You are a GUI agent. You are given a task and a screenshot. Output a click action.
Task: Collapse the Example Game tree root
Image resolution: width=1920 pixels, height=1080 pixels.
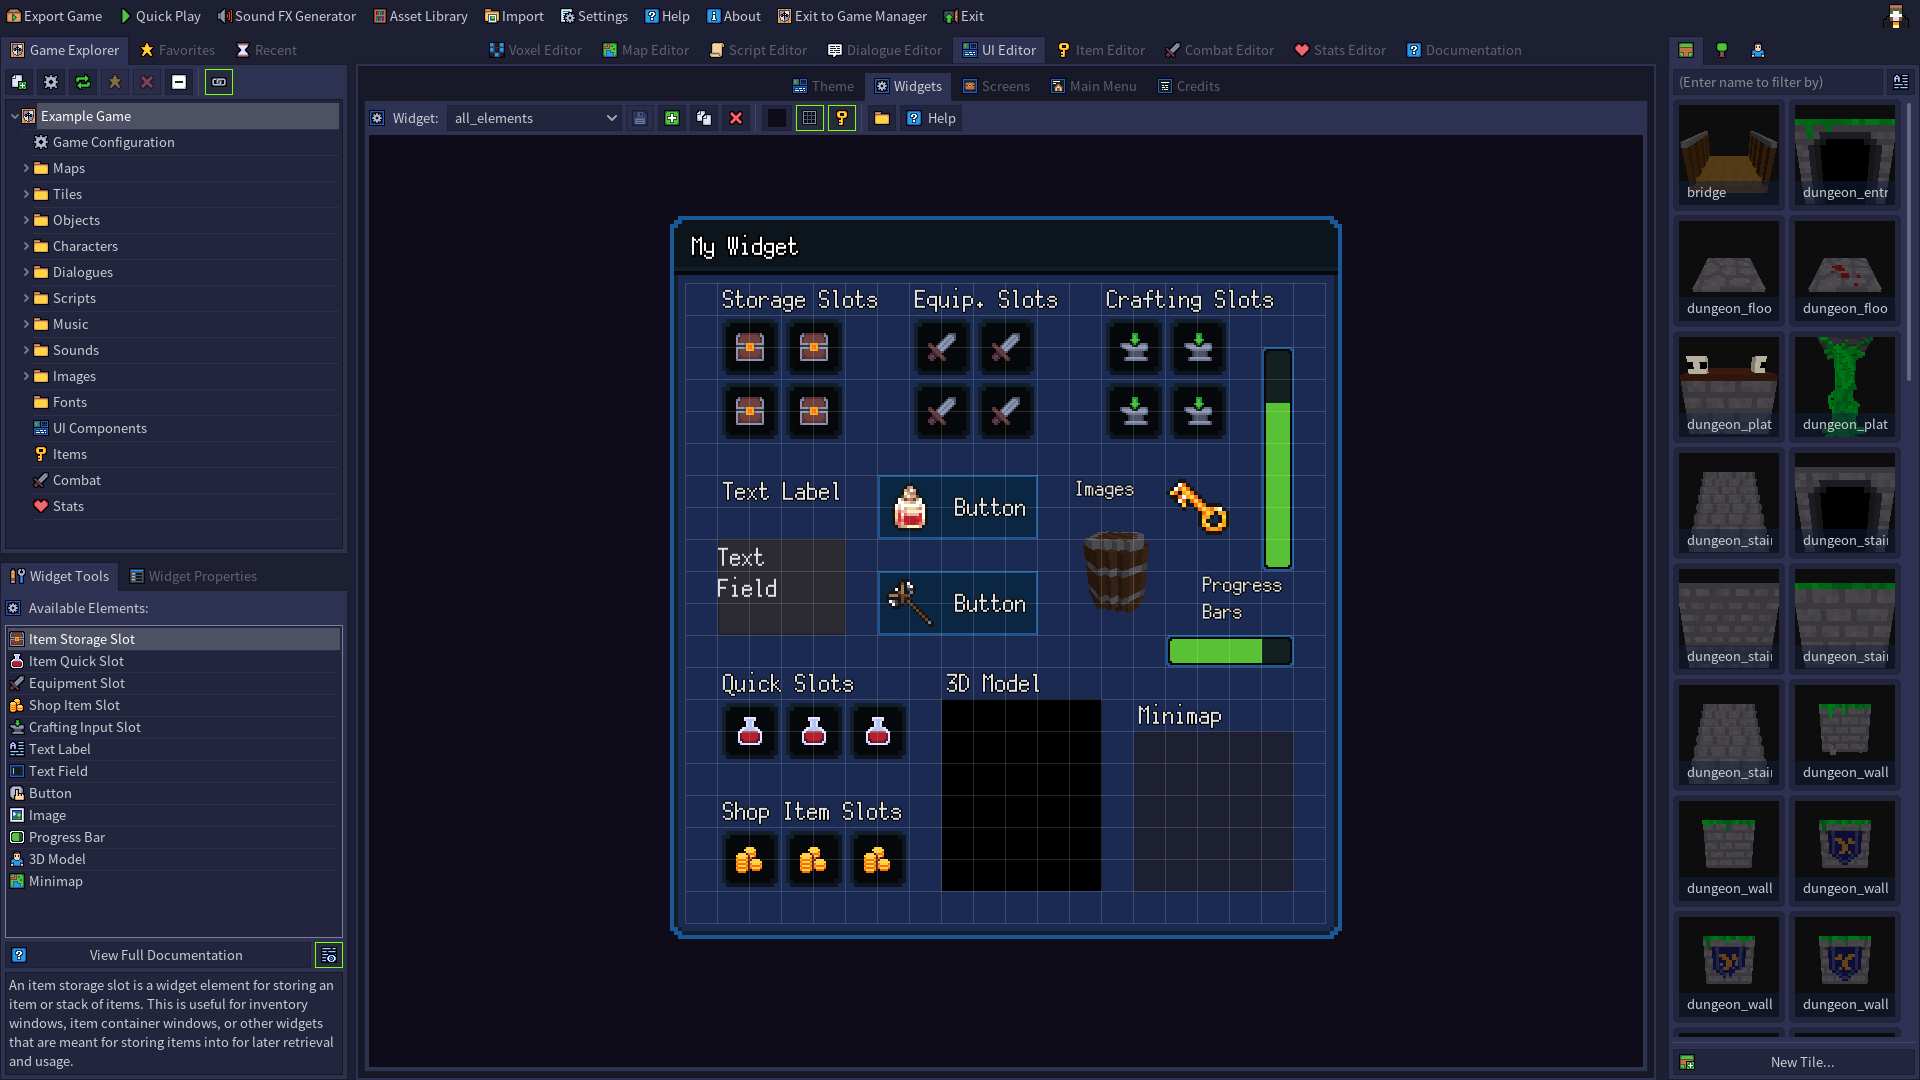14,116
